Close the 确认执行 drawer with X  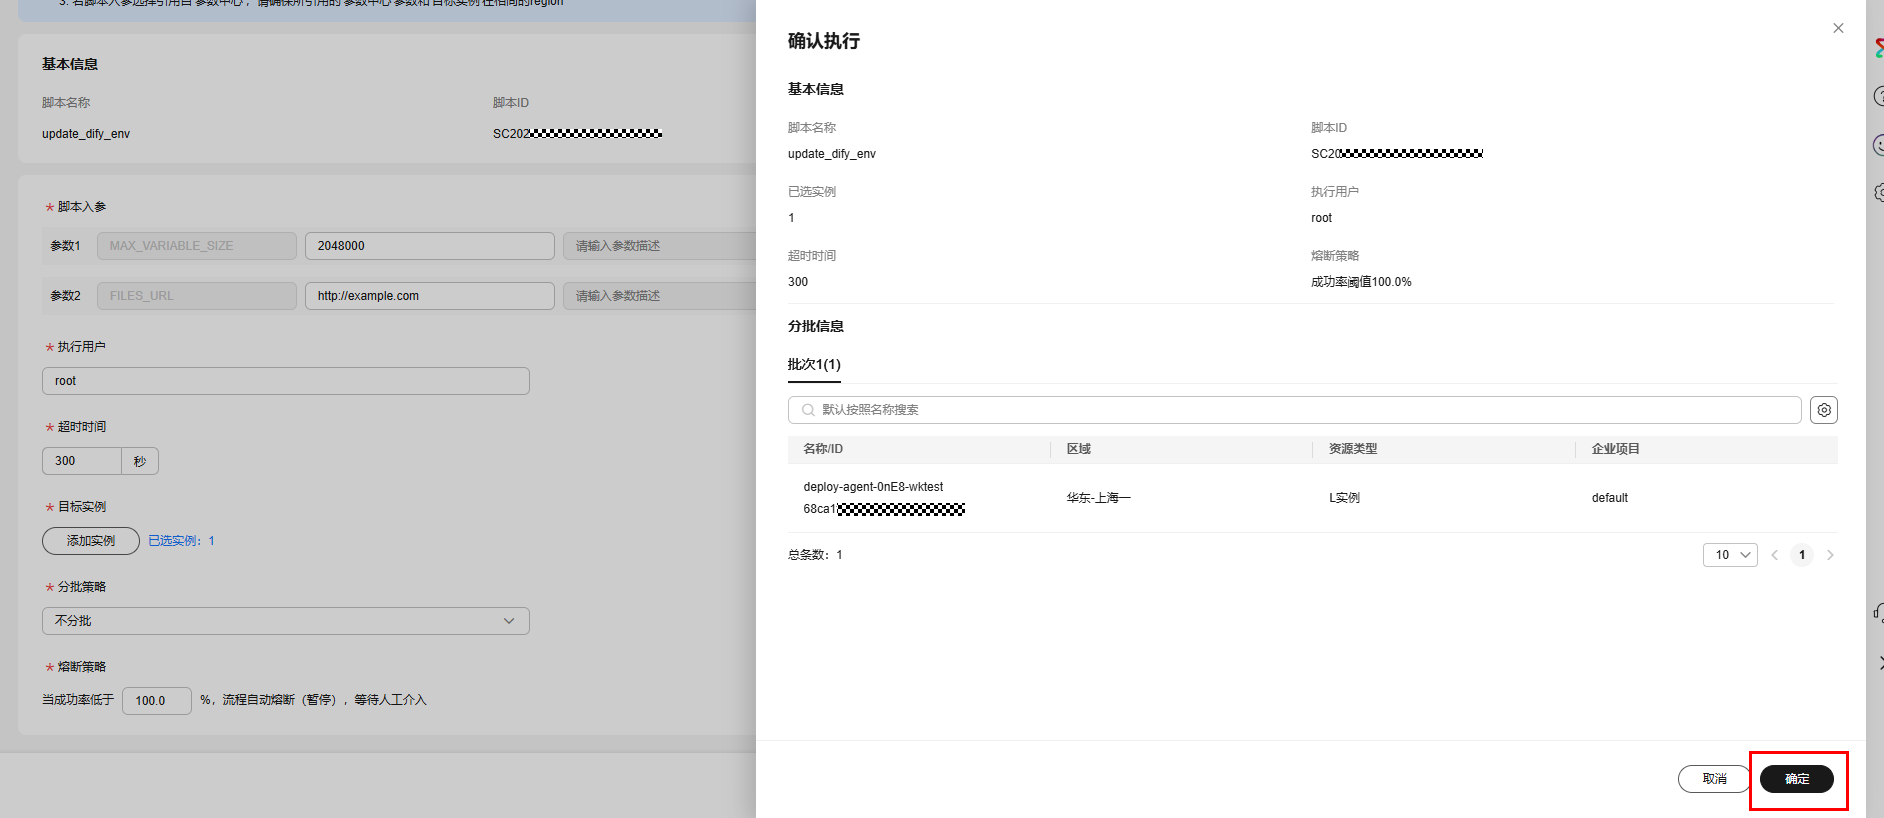pos(1838,28)
